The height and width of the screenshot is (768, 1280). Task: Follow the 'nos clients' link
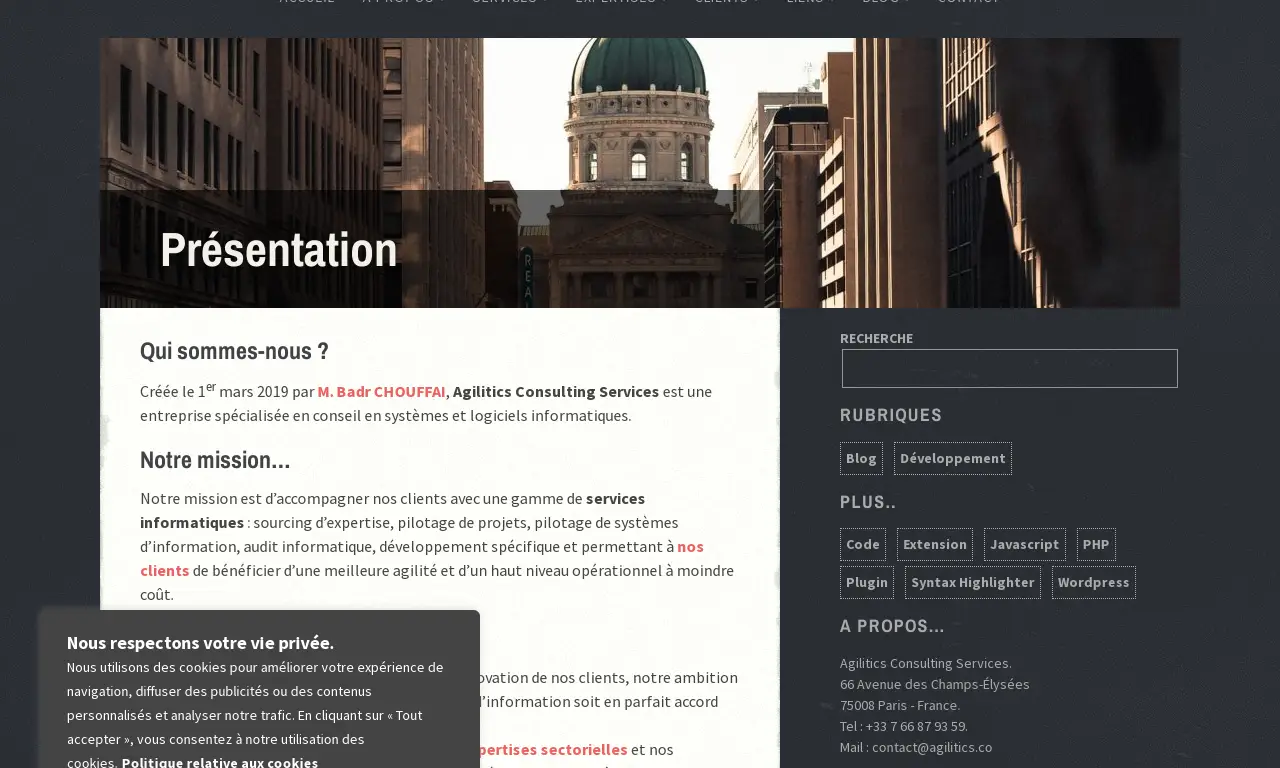422,558
